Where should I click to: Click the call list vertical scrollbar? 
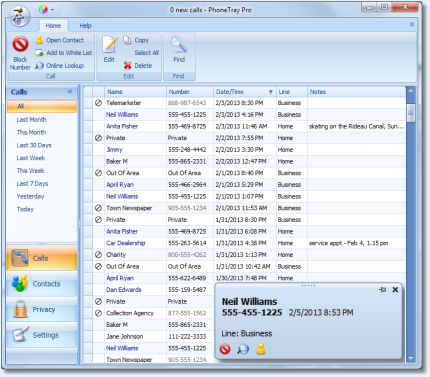(x=411, y=225)
